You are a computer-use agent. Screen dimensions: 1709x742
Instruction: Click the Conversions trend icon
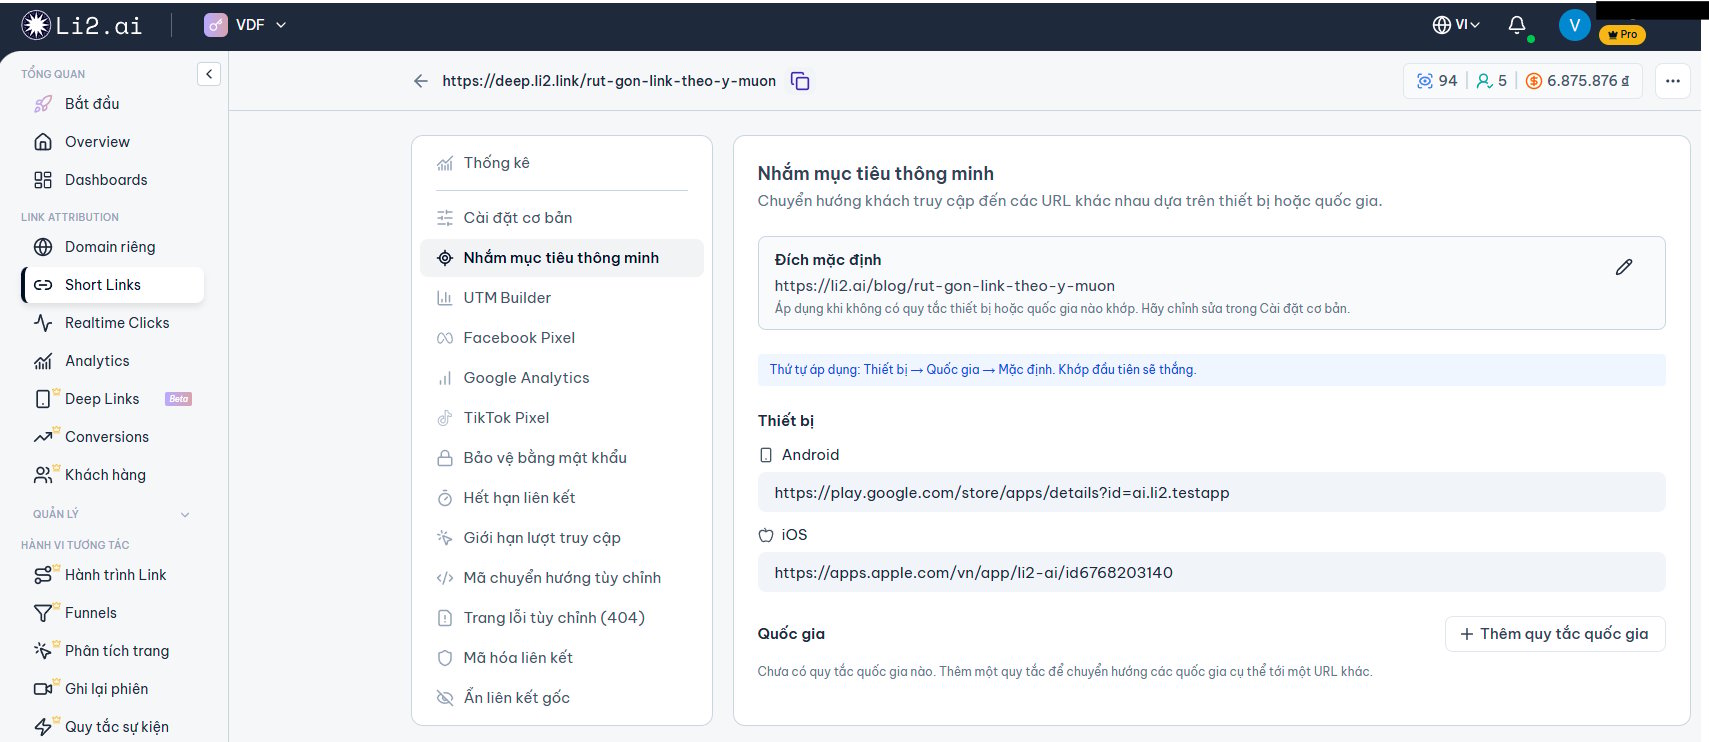(x=43, y=437)
